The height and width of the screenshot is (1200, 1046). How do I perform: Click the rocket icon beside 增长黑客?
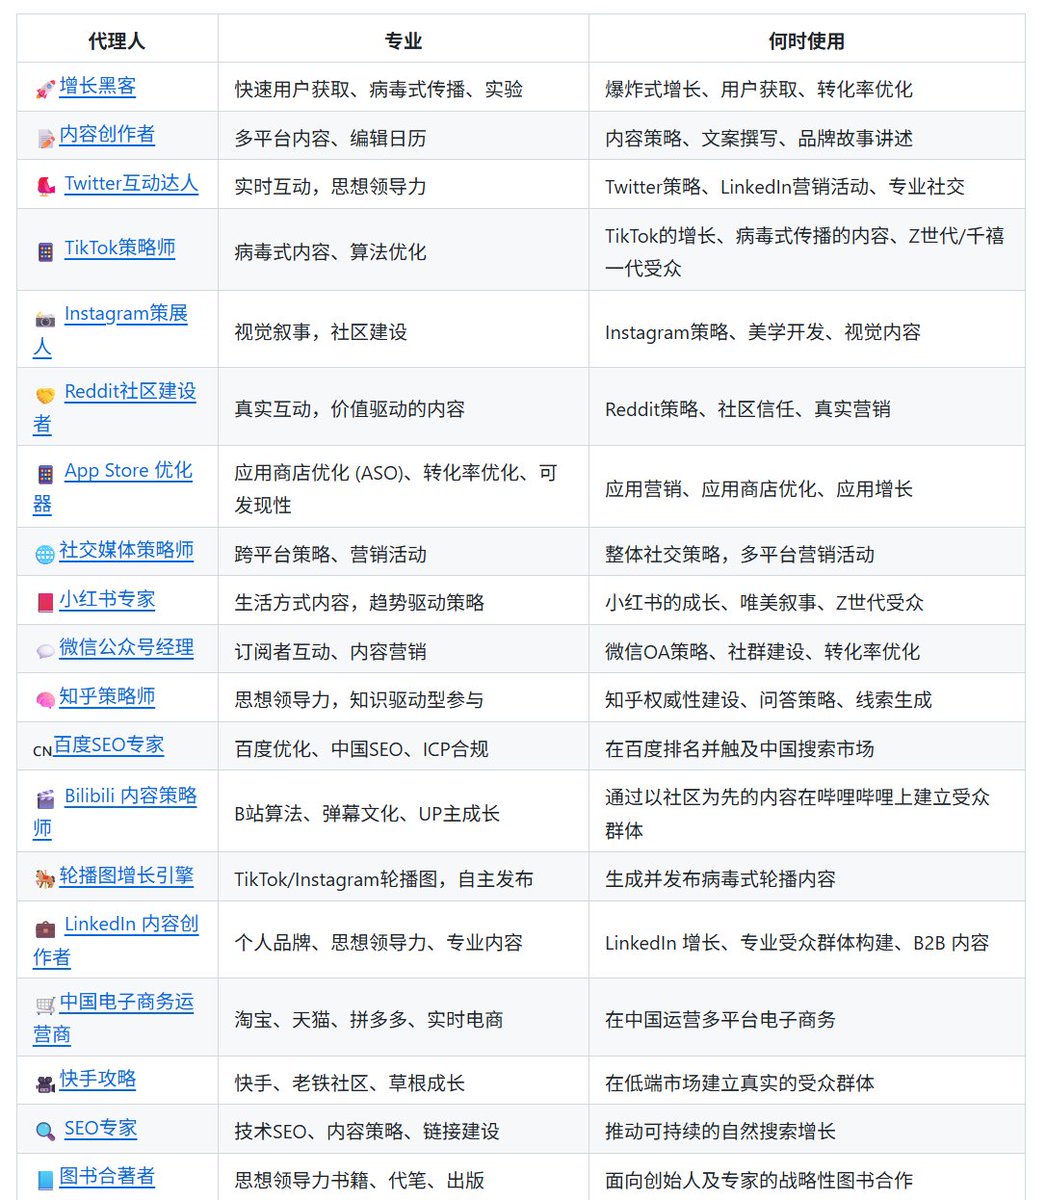coord(45,90)
